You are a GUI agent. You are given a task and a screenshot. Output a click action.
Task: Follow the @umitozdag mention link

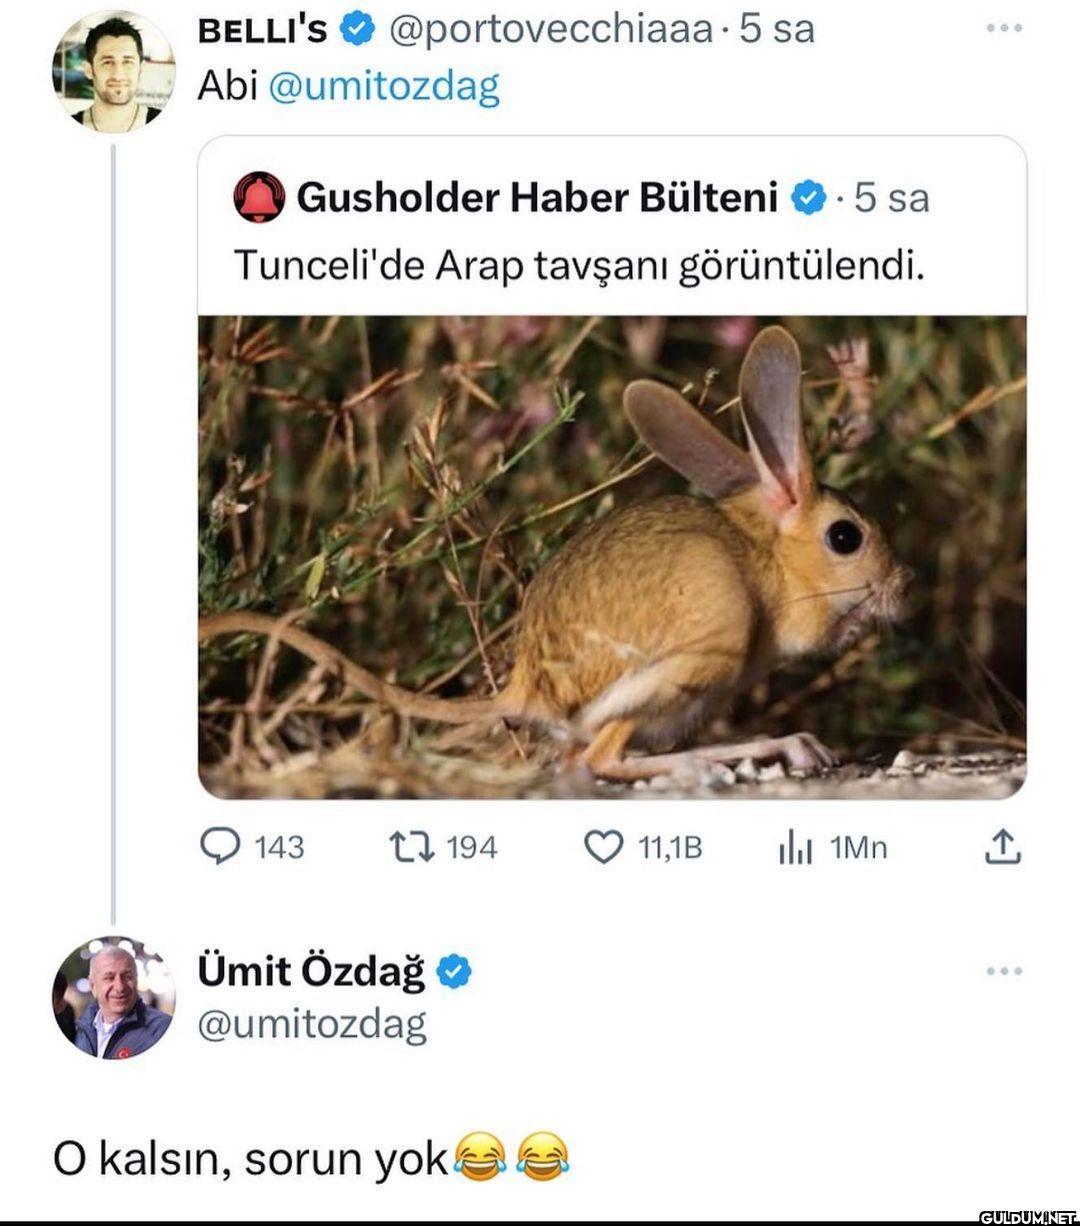pyautogui.click(x=384, y=86)
